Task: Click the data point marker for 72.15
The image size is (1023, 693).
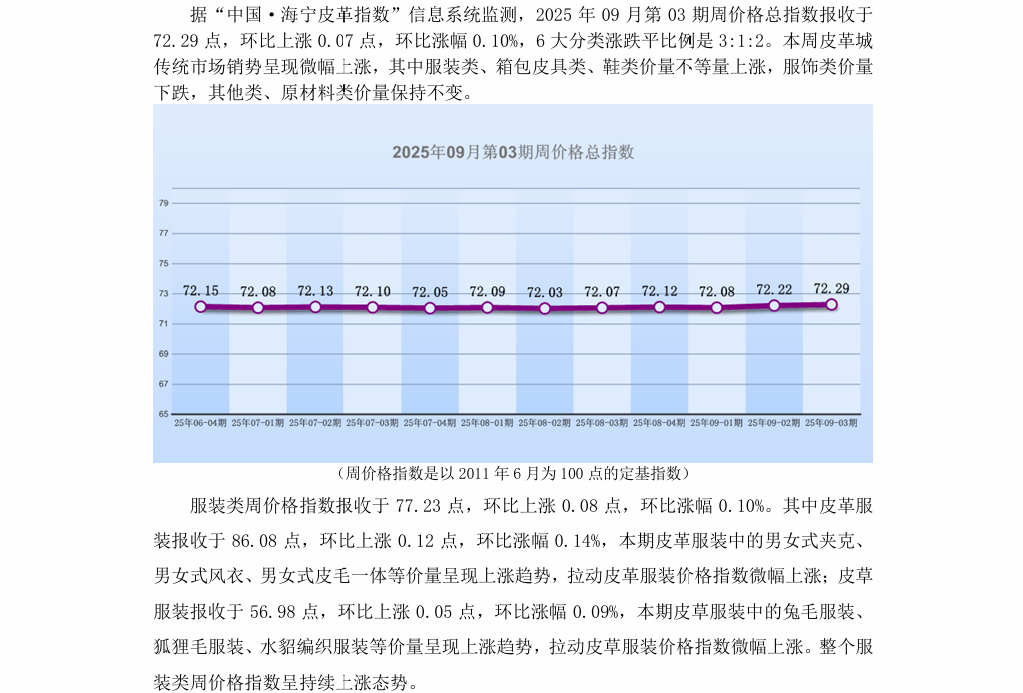Action: point(201,307)
